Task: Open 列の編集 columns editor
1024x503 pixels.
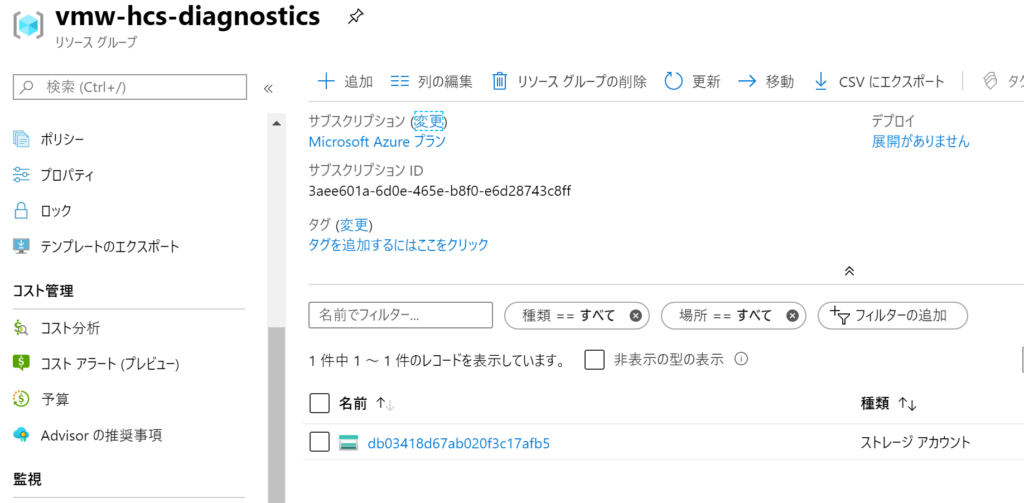Action: pos(431,82)
